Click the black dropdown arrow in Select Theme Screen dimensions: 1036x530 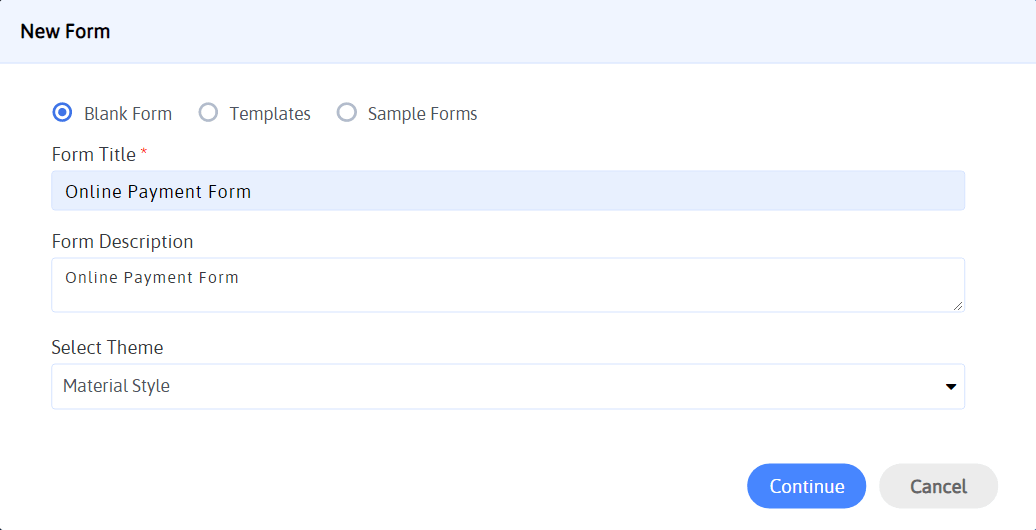point(951,387)
